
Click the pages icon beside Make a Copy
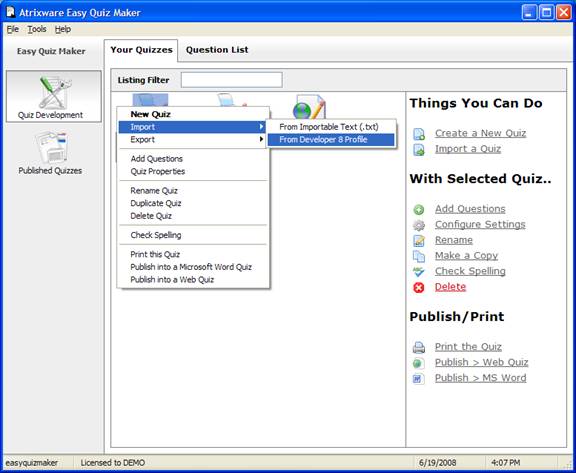(419, 256)
